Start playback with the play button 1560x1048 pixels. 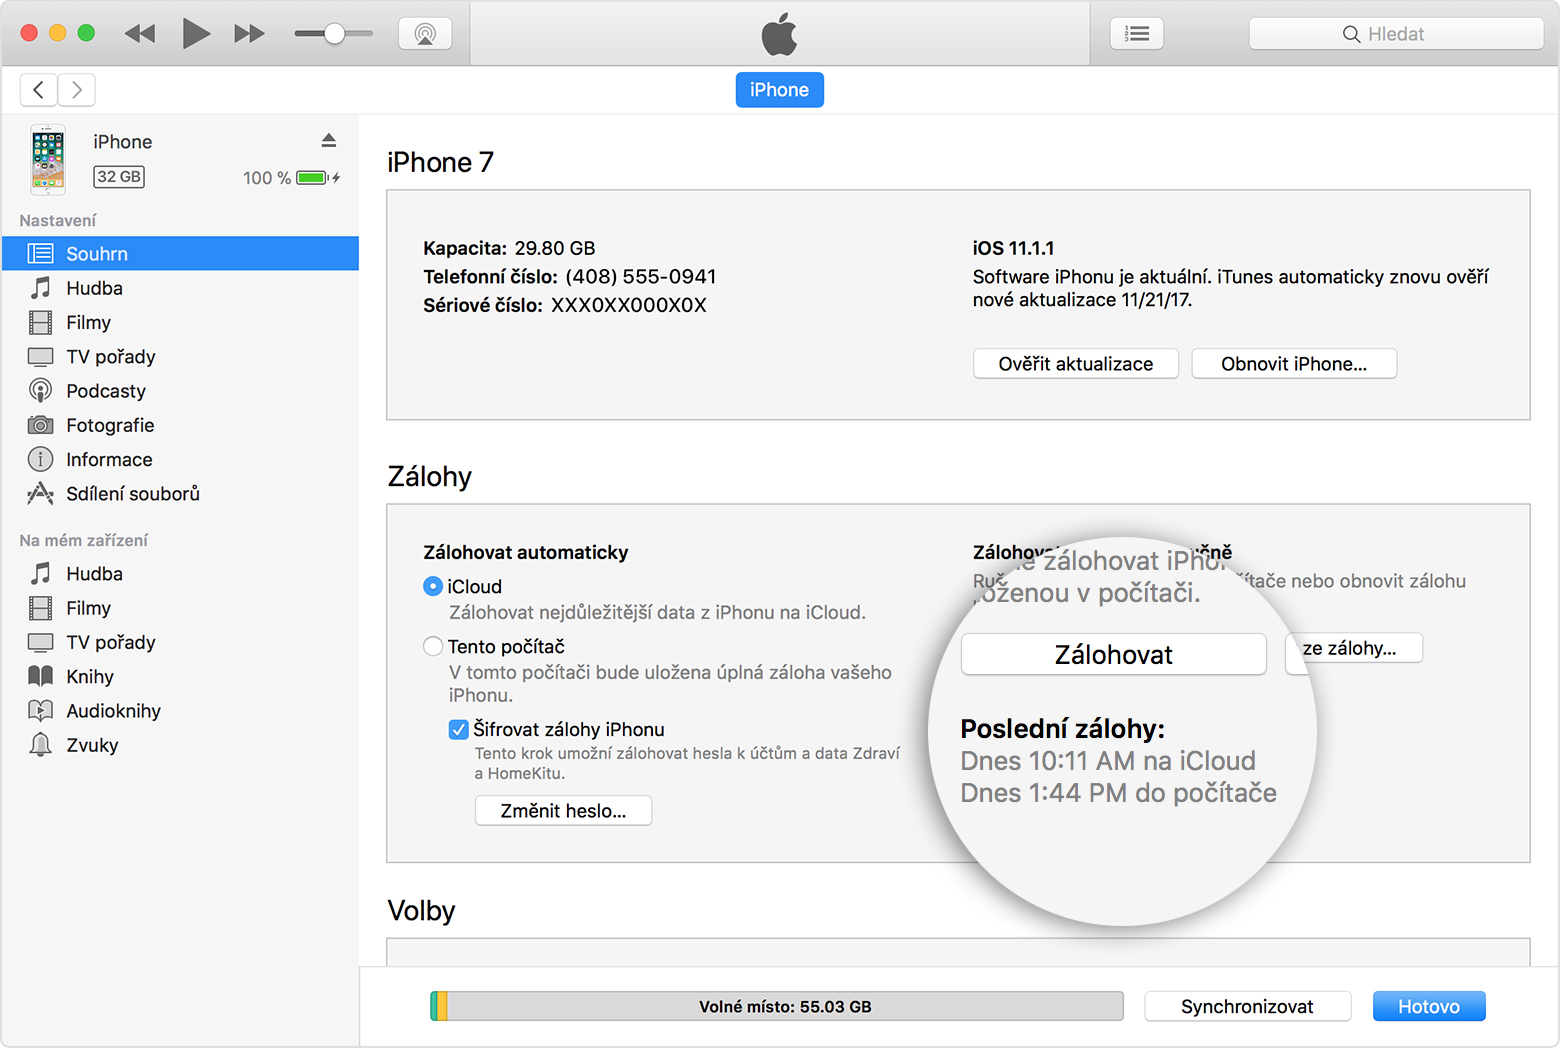coord(196,34)
